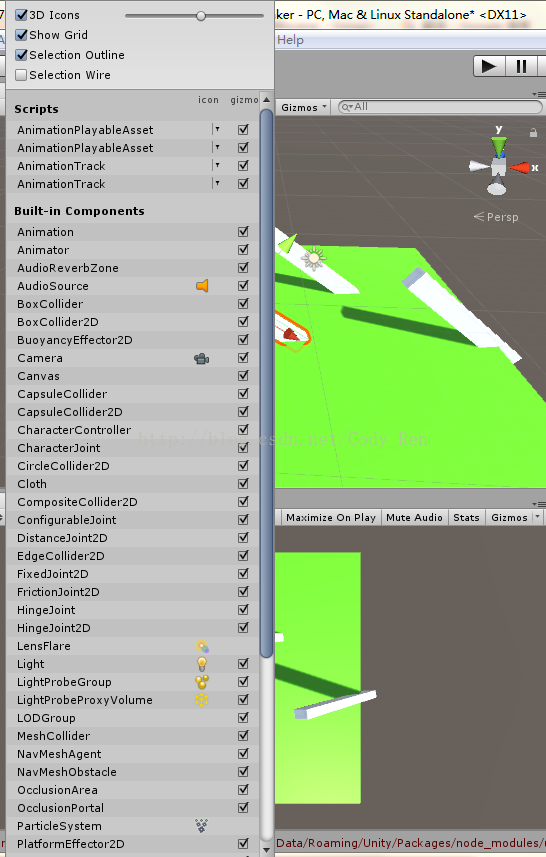Toggle the OcclusionArea gizmo checkbox
Image resolution: width=546 pixels, height=857 pixels.
tap(243, 790)
